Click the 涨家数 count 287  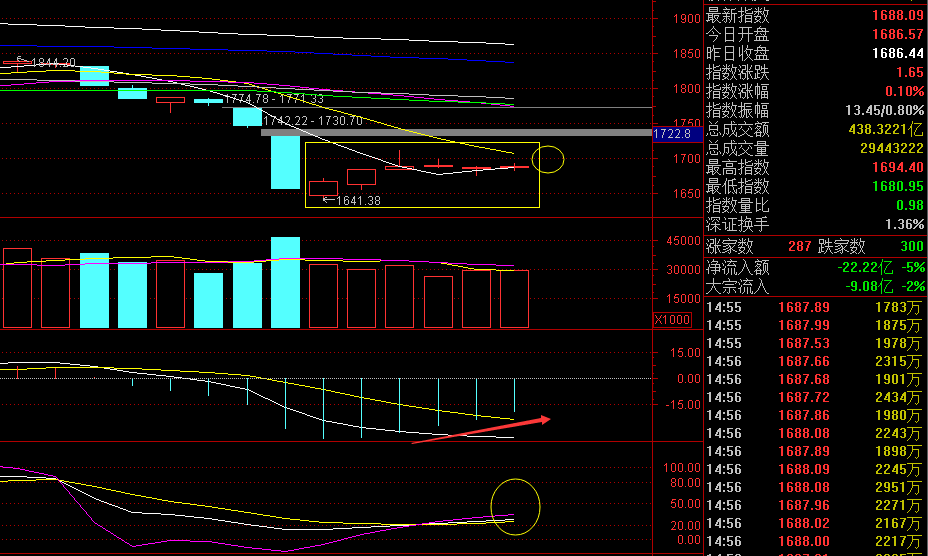(799, 246)
